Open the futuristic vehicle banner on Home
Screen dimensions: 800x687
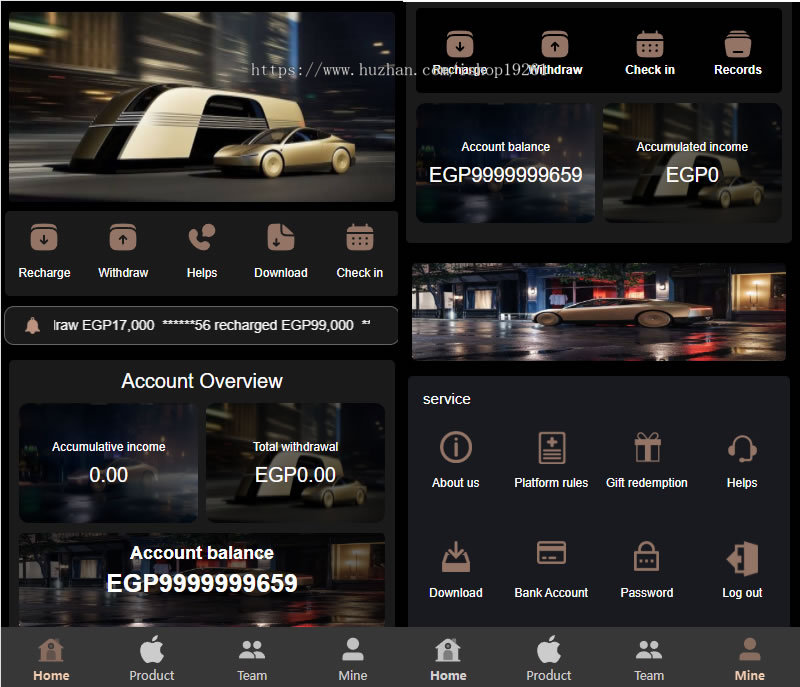[202, 107]
